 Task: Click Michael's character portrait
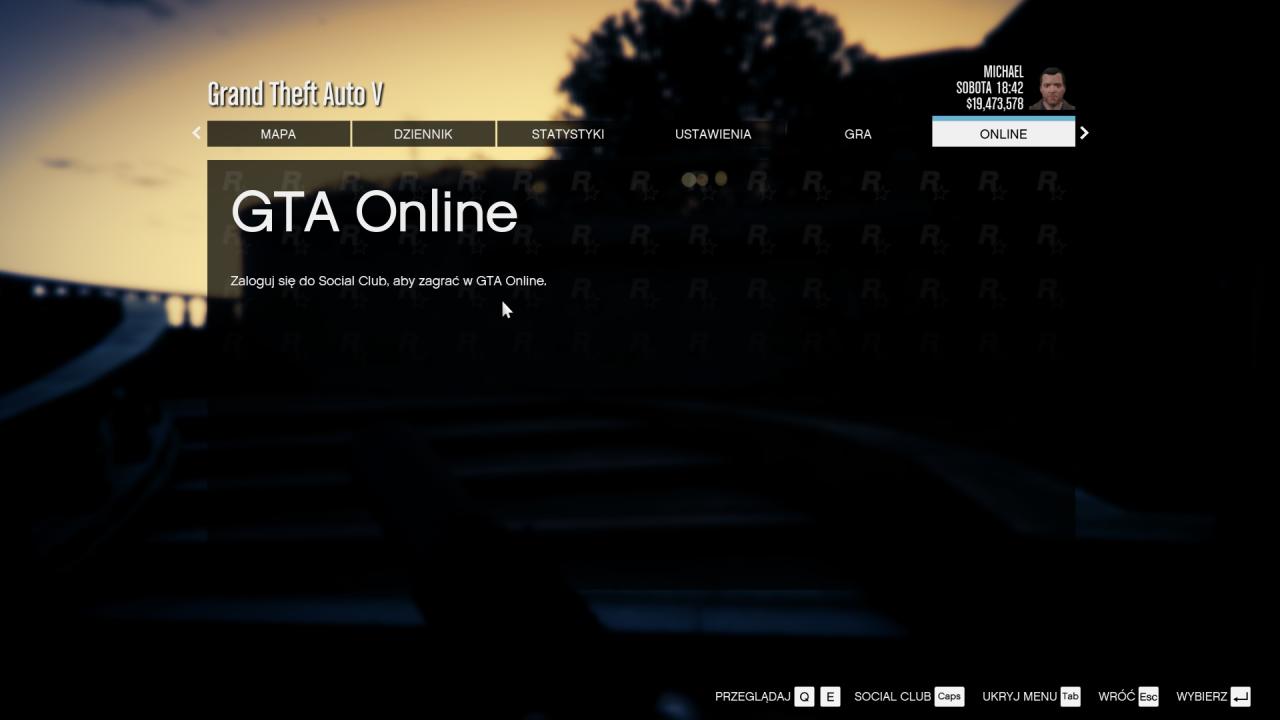coord(1051,89)
